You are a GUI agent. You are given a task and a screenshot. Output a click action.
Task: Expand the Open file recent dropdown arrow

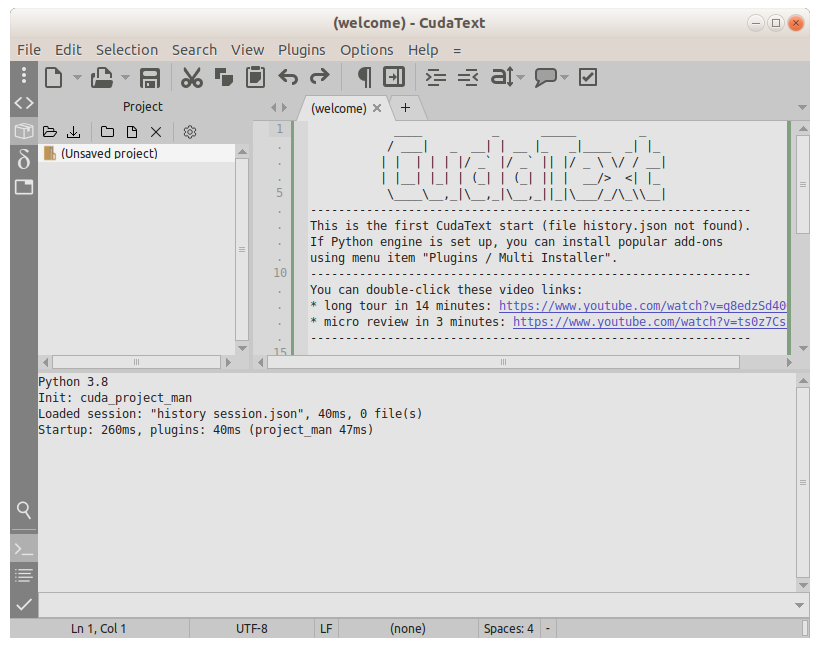click(126, 77)
